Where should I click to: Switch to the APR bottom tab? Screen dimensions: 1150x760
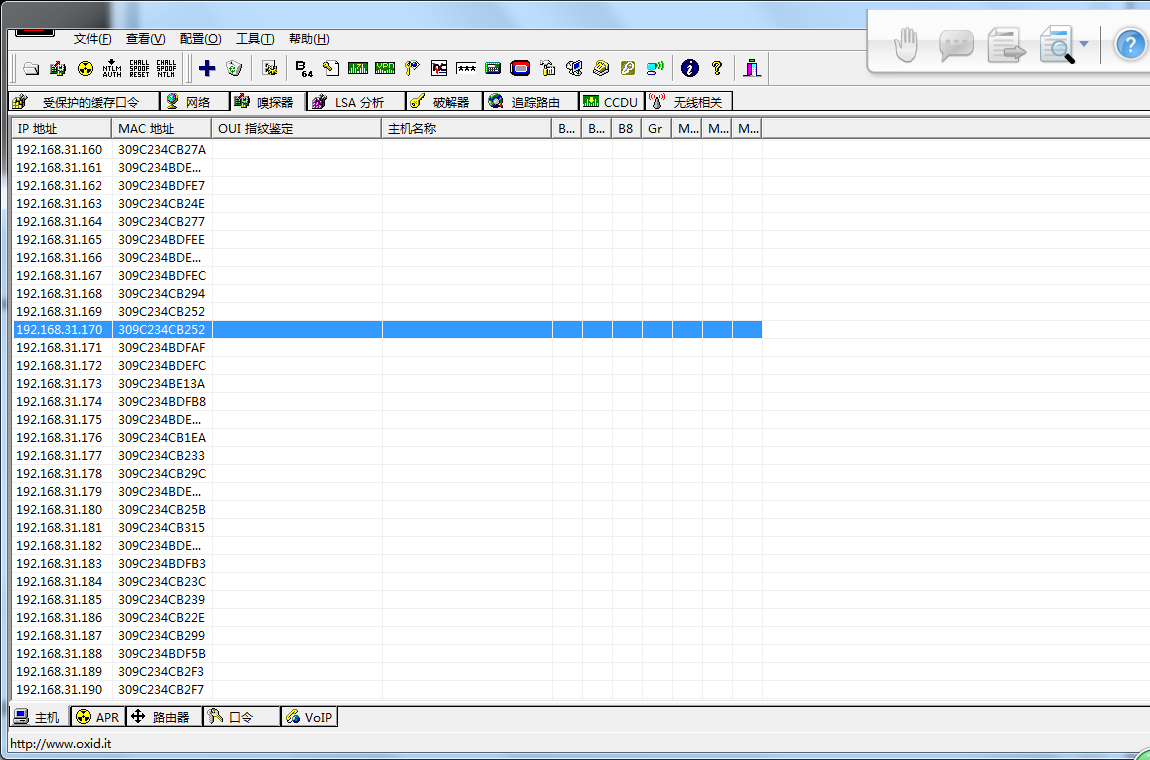tap(98, 717)
